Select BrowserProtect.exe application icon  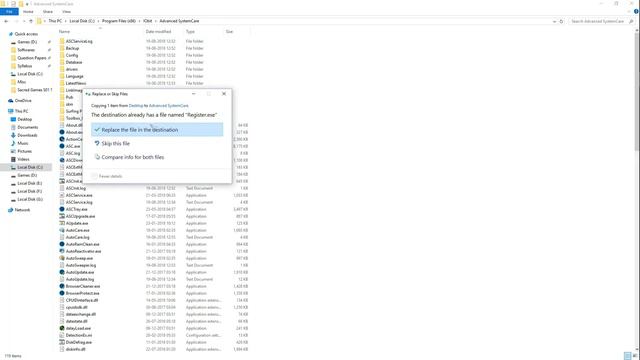point(62,293)
